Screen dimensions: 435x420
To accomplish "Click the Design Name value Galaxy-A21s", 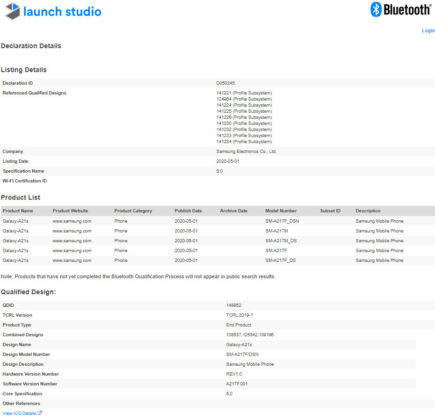I will [239, 344].
